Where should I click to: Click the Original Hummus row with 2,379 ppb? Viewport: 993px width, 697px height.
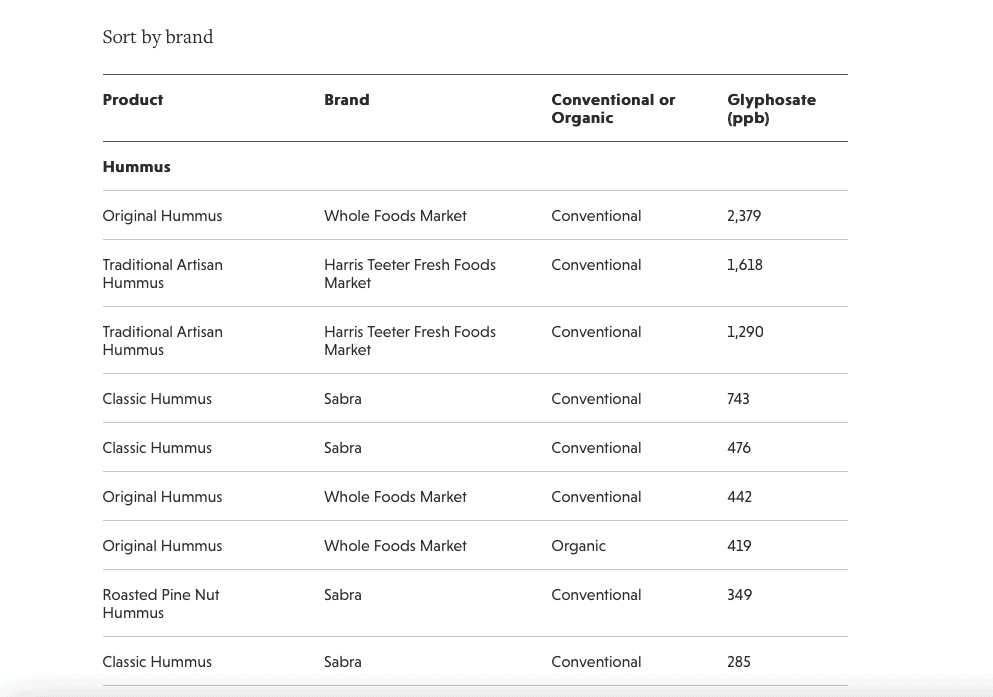coord(475,215)
